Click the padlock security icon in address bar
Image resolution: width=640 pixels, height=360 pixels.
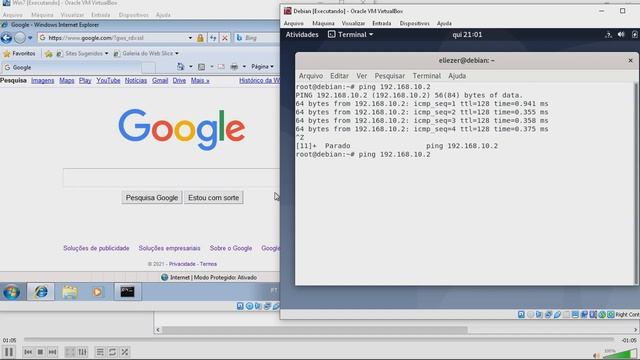coord(200,38)
